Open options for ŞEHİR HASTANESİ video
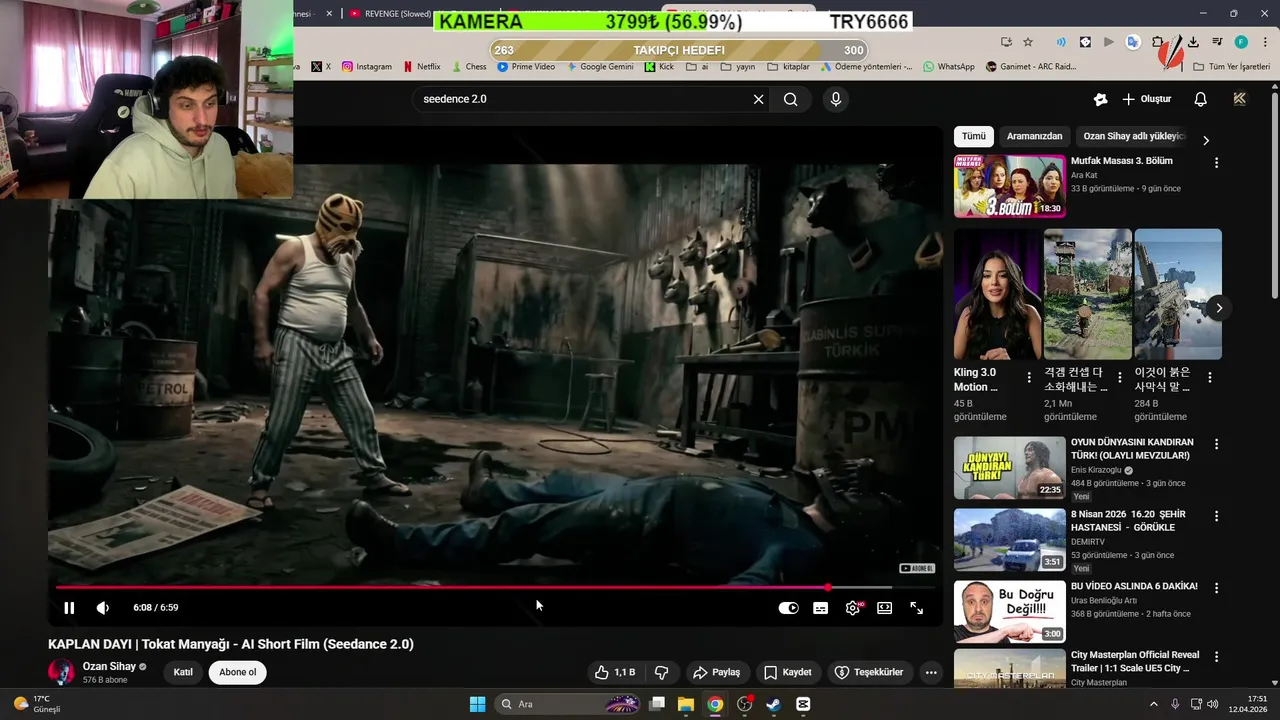Viewport: 1280px width, 720px height. click(1216, 516)
